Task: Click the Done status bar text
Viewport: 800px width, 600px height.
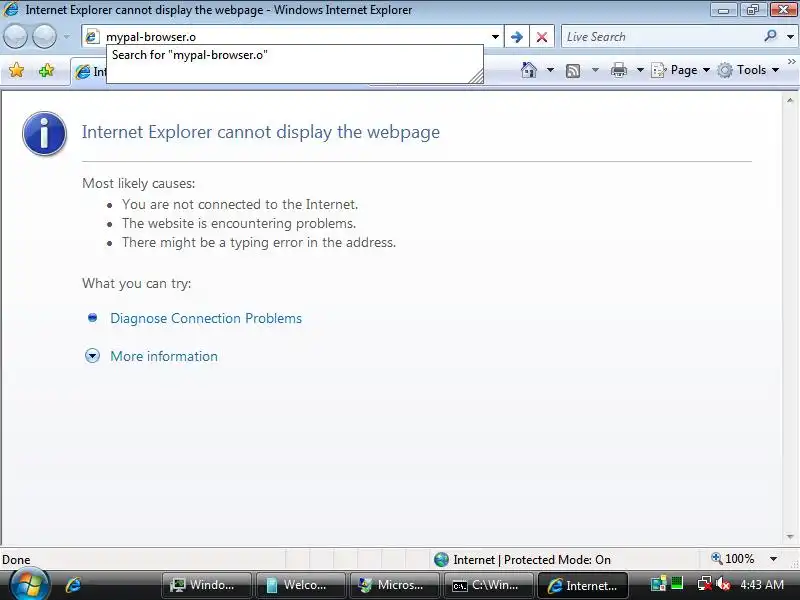Action: pyautogui.click(x=16, y=560)
